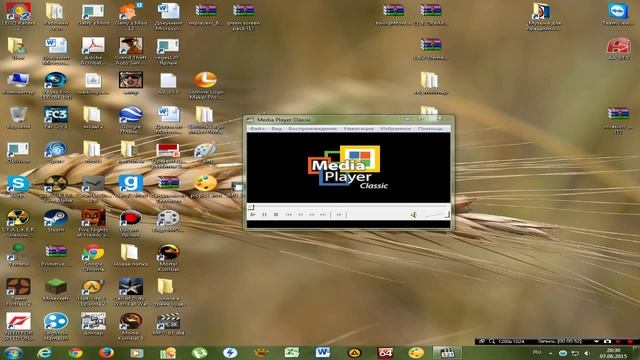Select Sothink Logo Maker Pro shortcut icon
This screenshot has width=640, height=360.
point(206,85)
